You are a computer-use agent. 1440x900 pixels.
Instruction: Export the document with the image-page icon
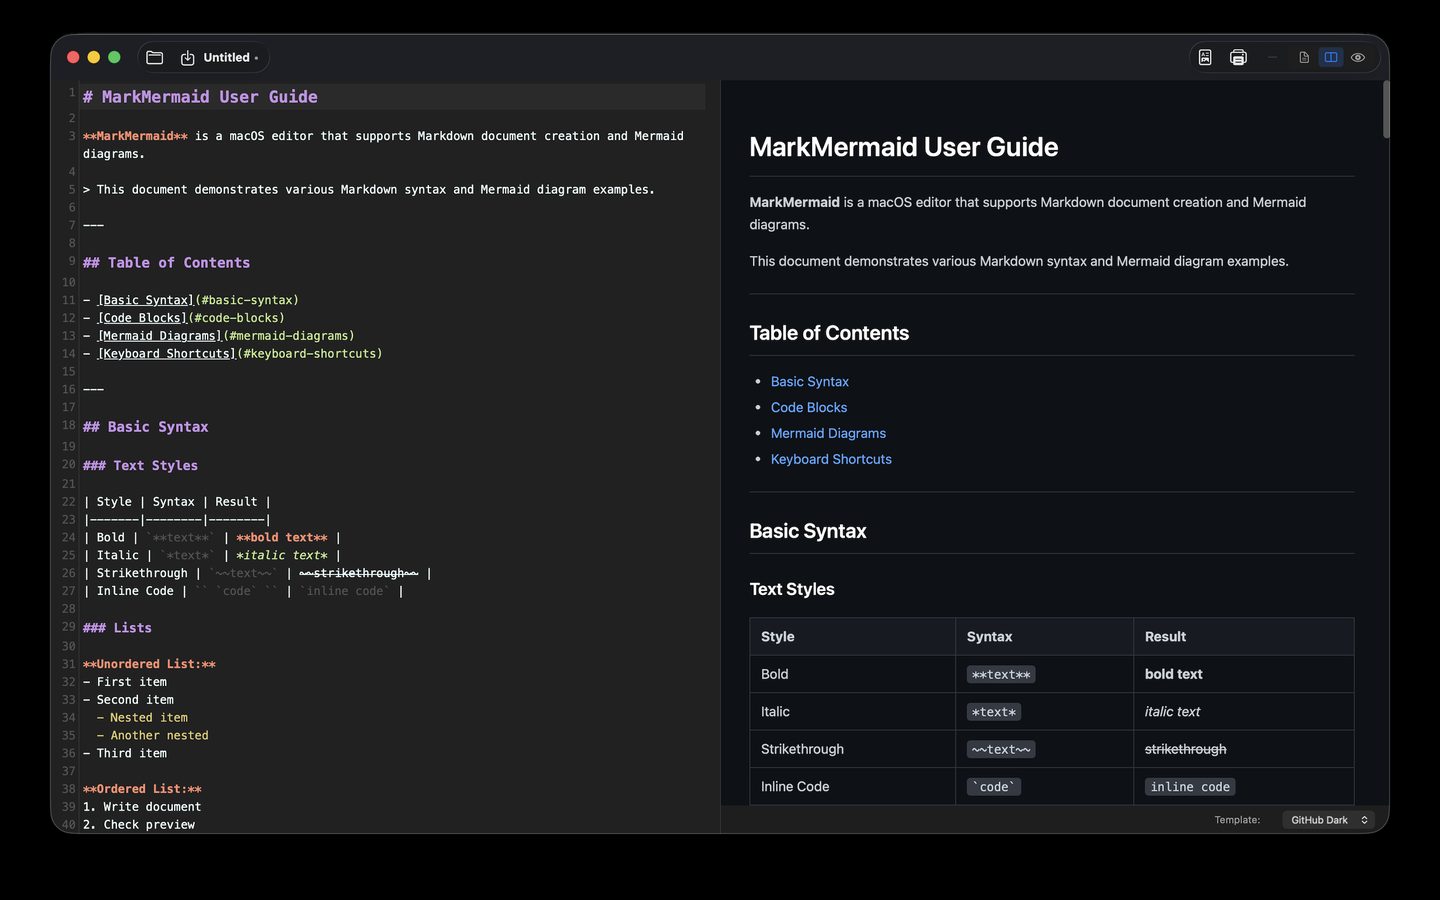pyautogui.click(x=1205, y=58)
